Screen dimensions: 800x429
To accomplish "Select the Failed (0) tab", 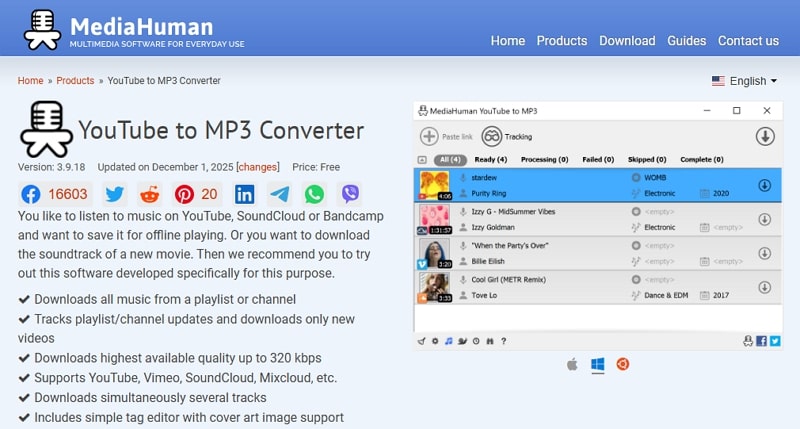I will 598,160.
